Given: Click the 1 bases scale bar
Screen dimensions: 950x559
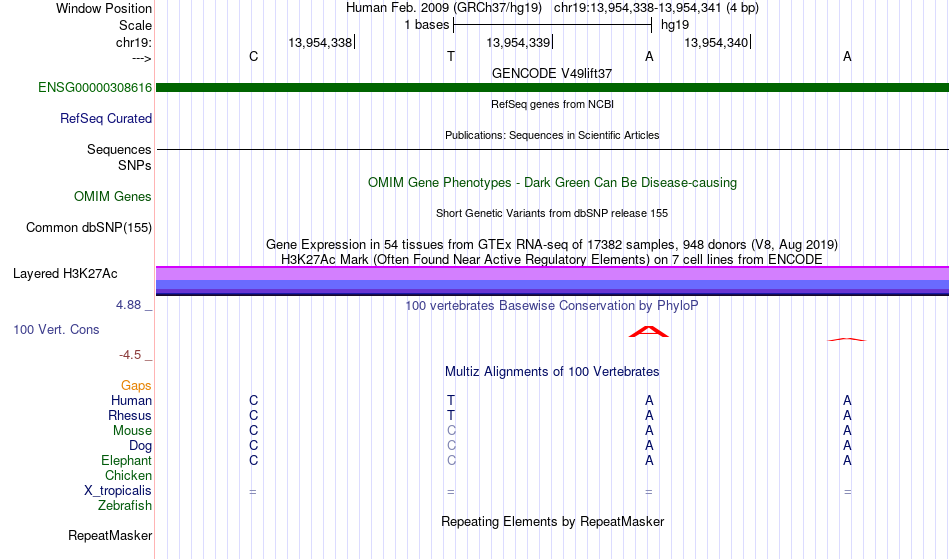Looking at the screenshot, I should [x=553, y=25].
